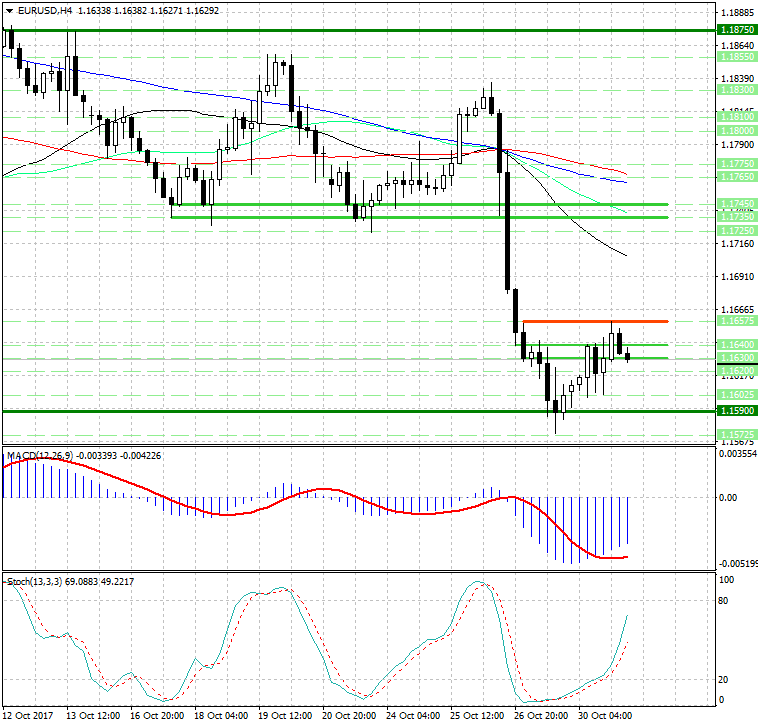
Task: Click the 1.17450 price label on axis
Action: tap(736, 204)
